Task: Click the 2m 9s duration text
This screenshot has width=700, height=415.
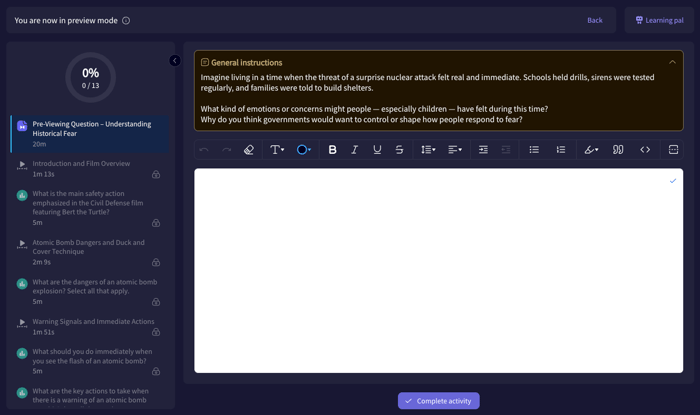Action: (42, 262)
